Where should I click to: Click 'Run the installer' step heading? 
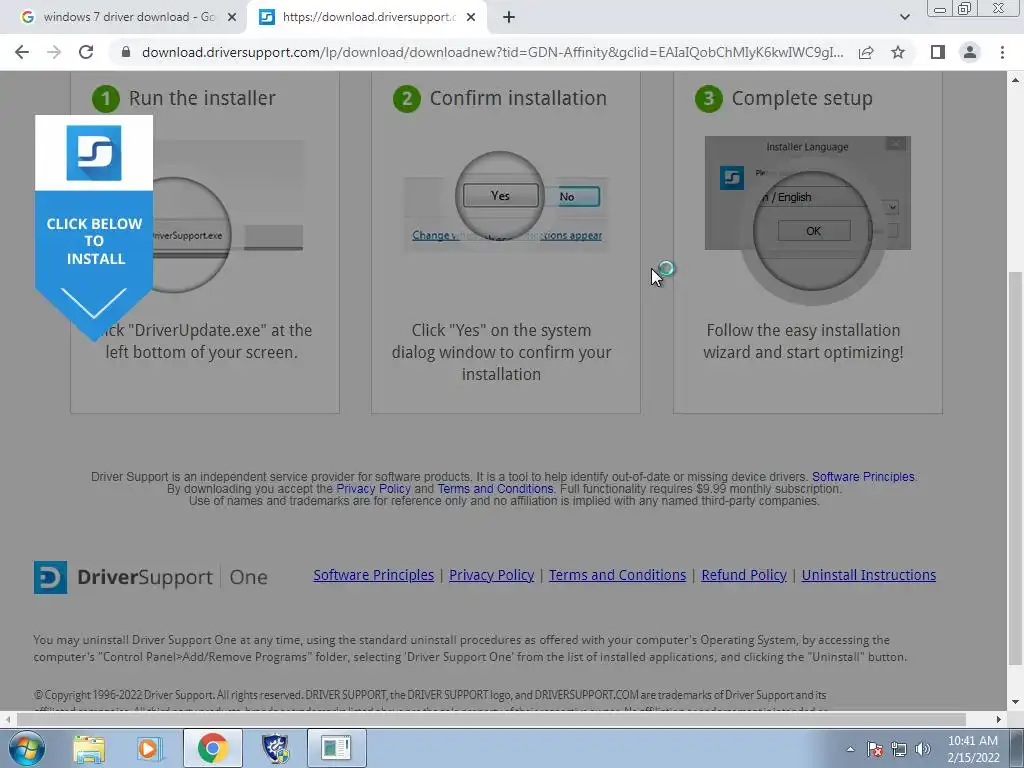point(202,98)
